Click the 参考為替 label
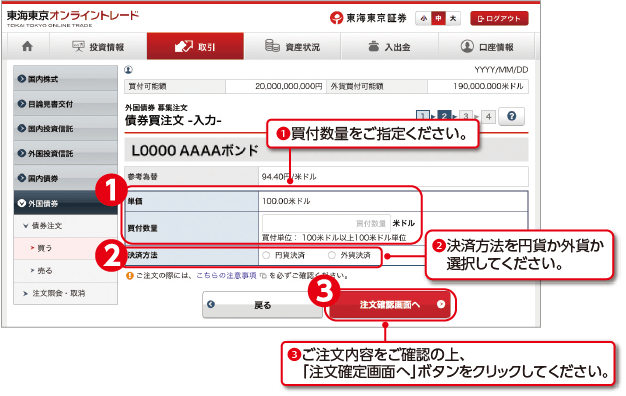 (x=143, y=176)
